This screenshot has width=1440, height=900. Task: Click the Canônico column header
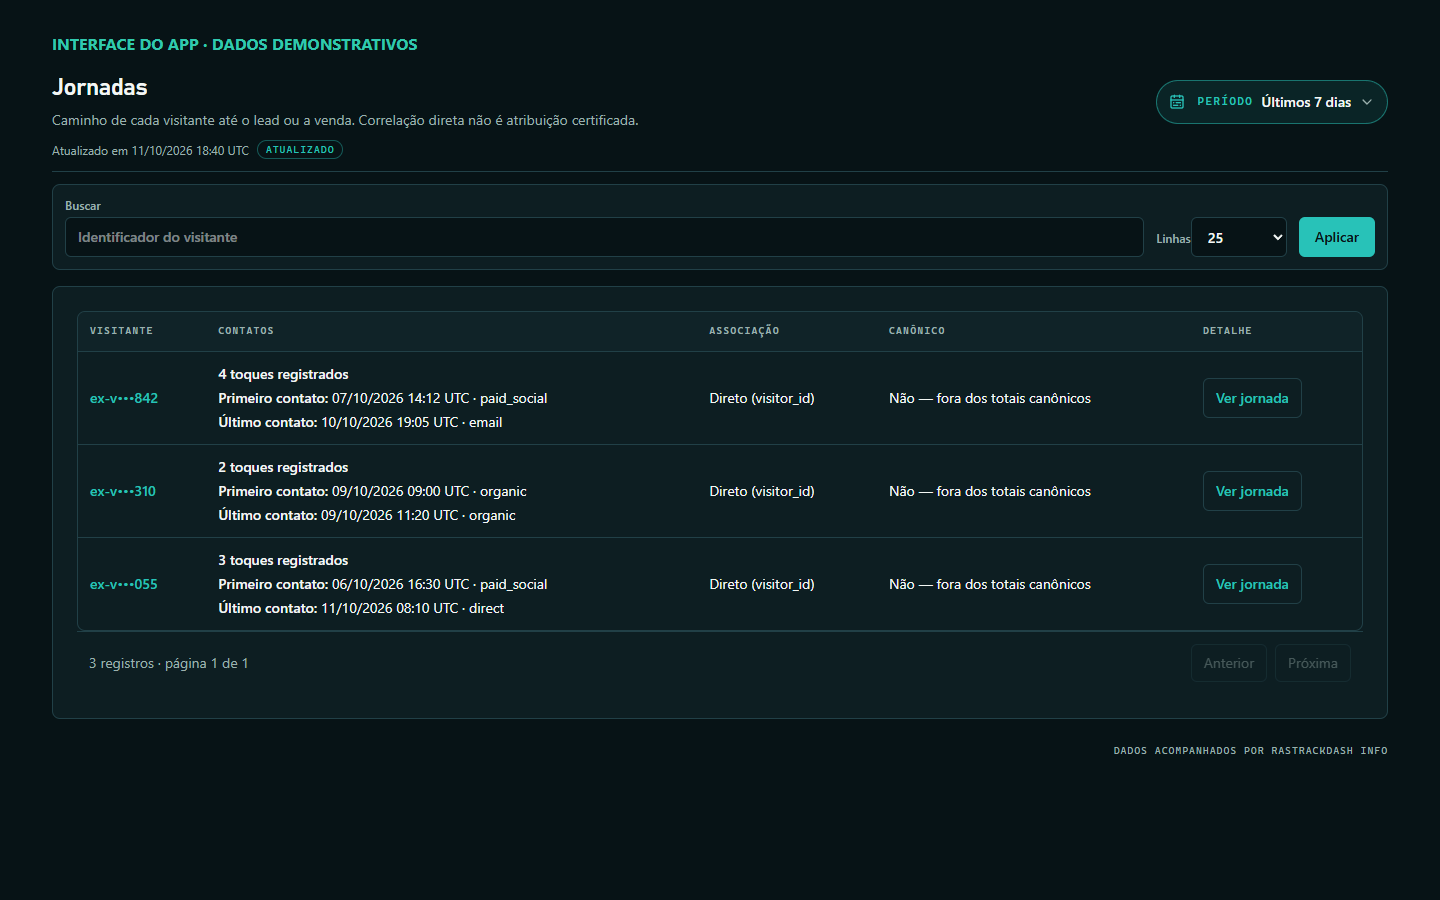(x=917, y=331)
